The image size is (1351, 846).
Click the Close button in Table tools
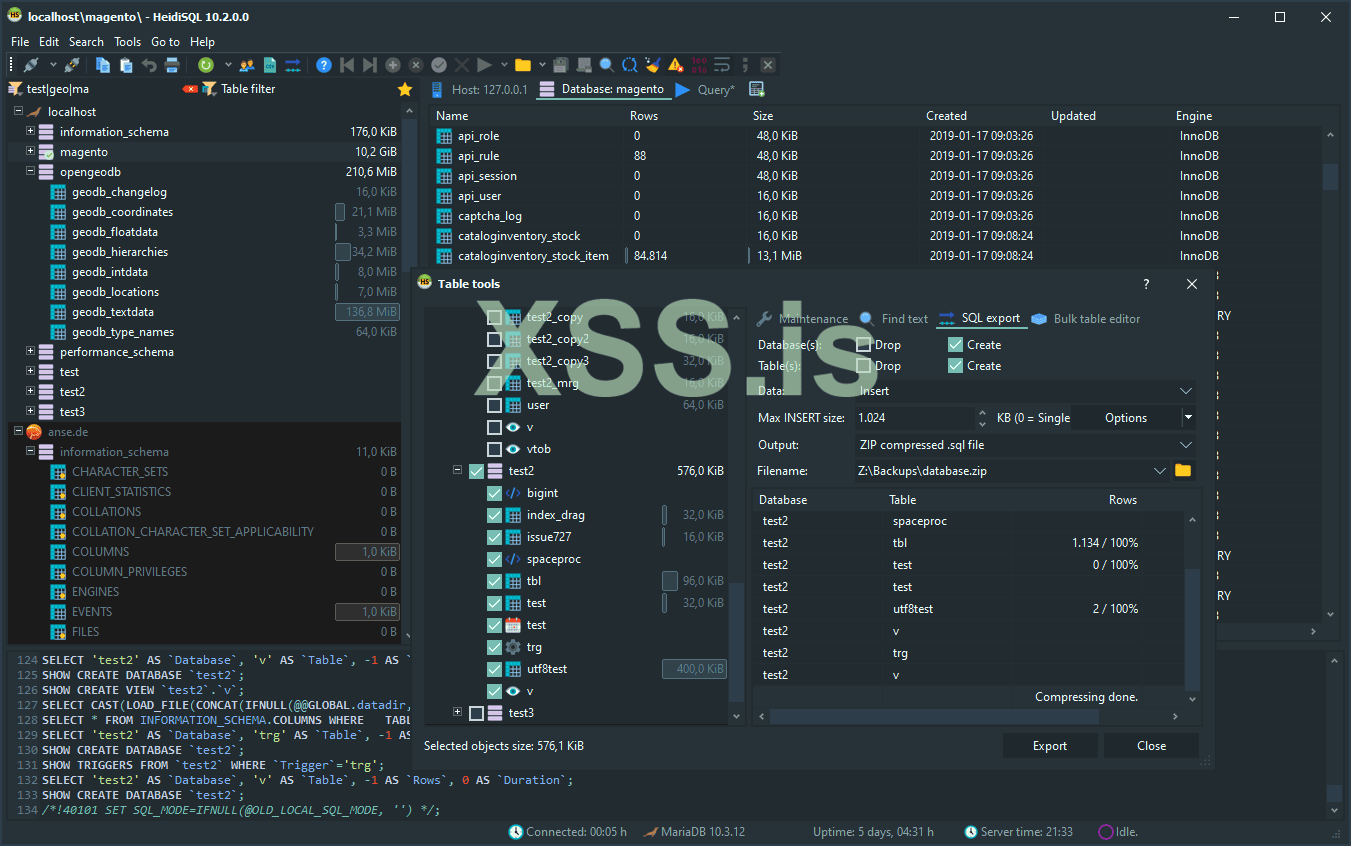tap(1151, 746)
